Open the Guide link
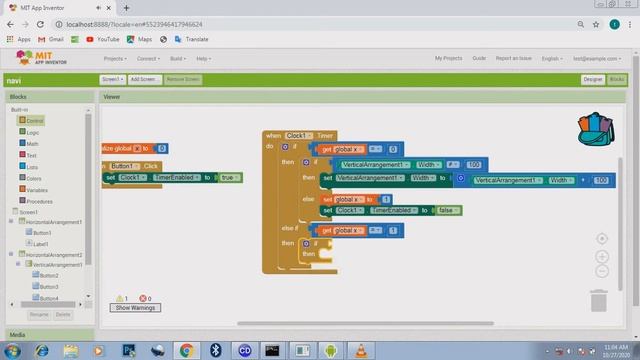640x360 pixels. coord(479,58)
